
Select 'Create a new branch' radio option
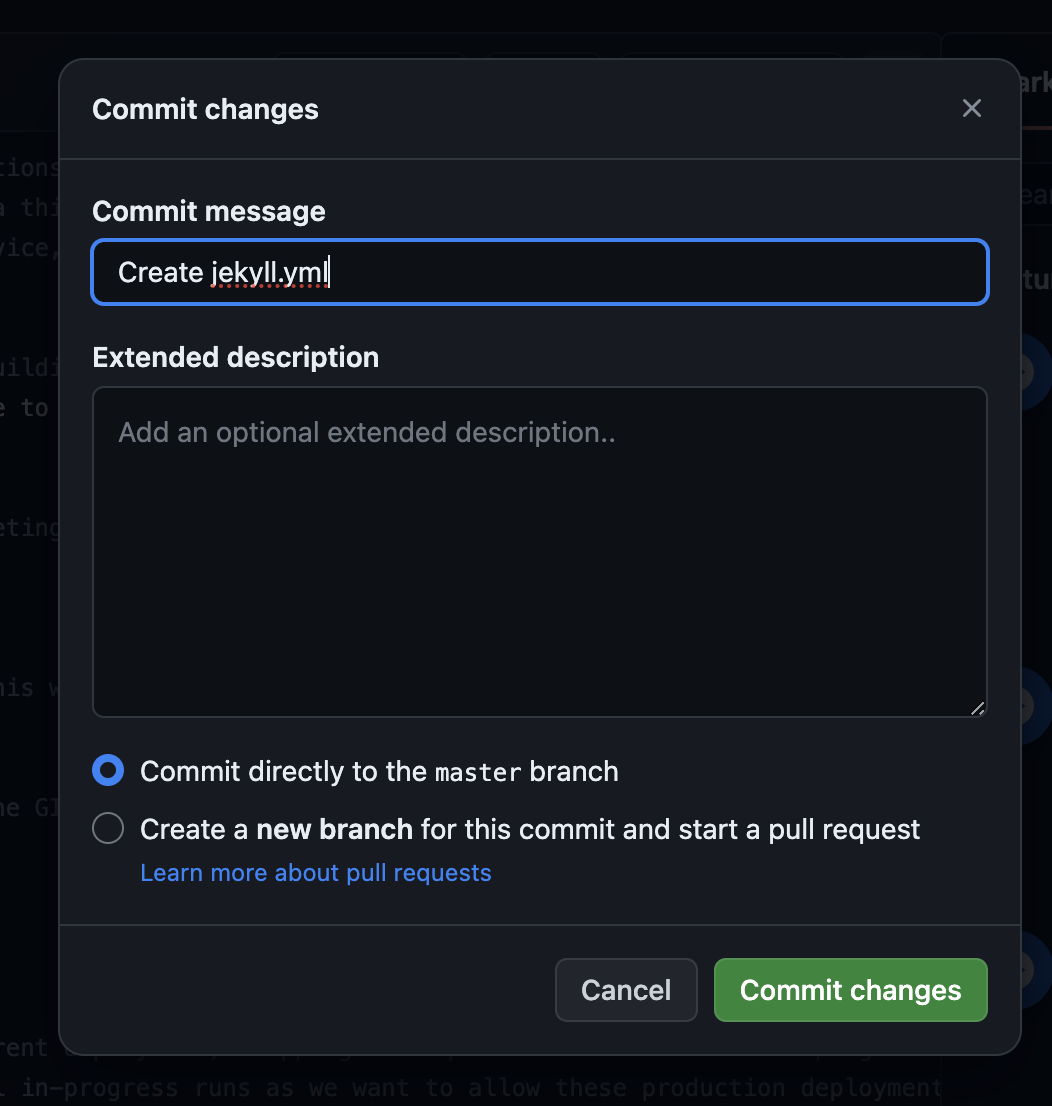coord(108,829)
